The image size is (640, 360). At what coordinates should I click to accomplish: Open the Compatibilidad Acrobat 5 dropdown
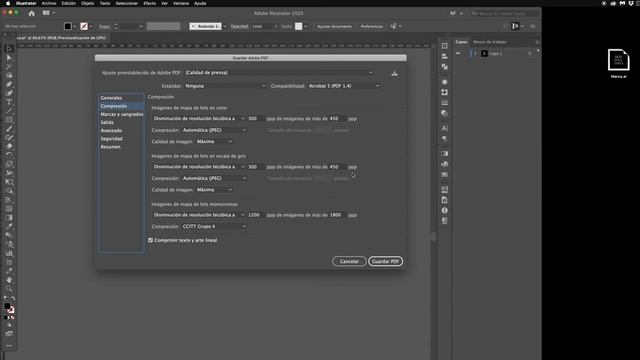(x=344, y=86)
